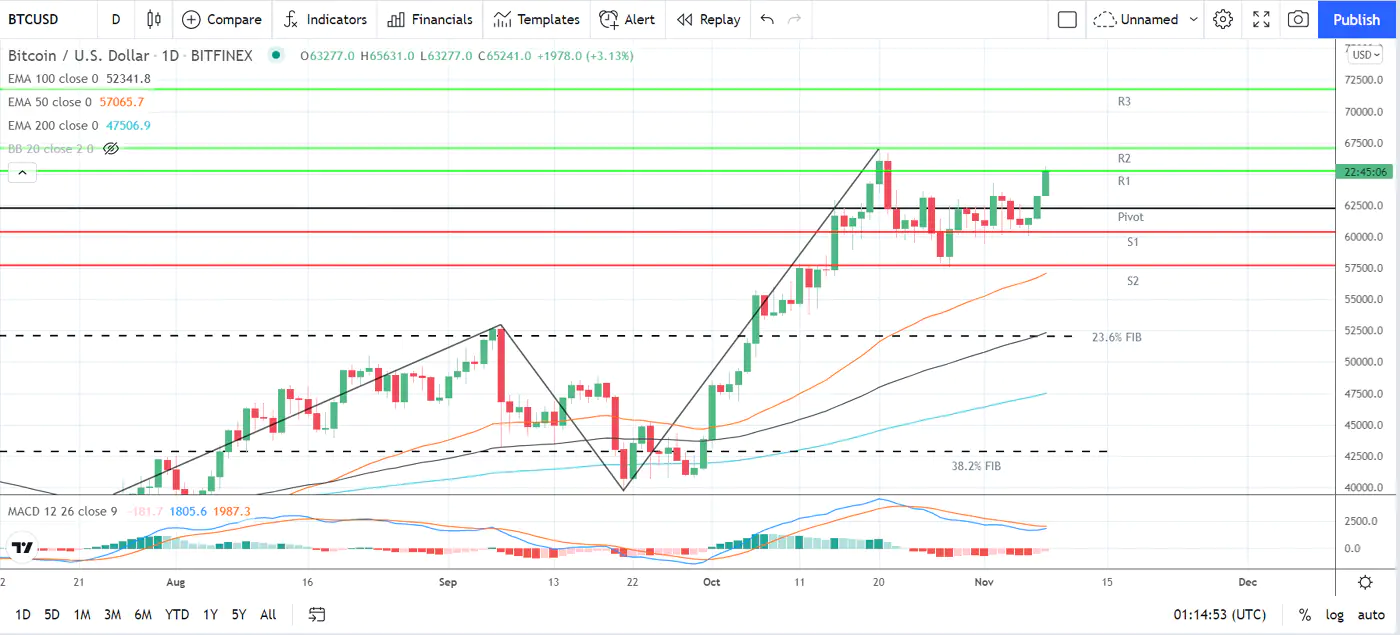Screen dimensions: 1400x635
Task: Take a chart snapshot with camera
Action: (1298, 19)
